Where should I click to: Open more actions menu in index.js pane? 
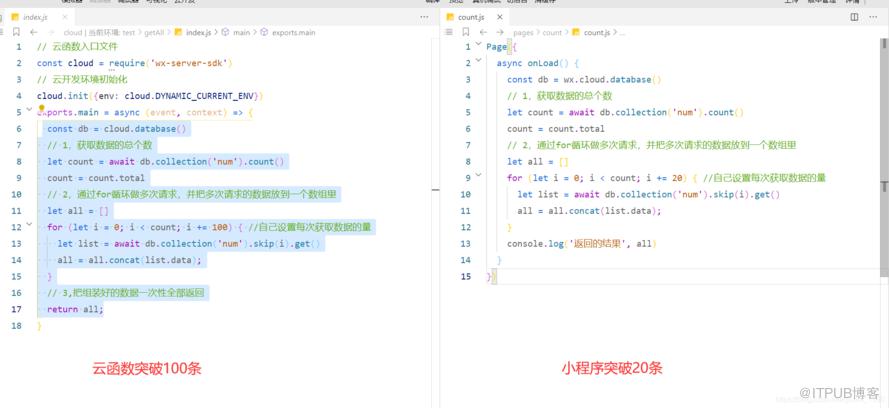[424, 17]
